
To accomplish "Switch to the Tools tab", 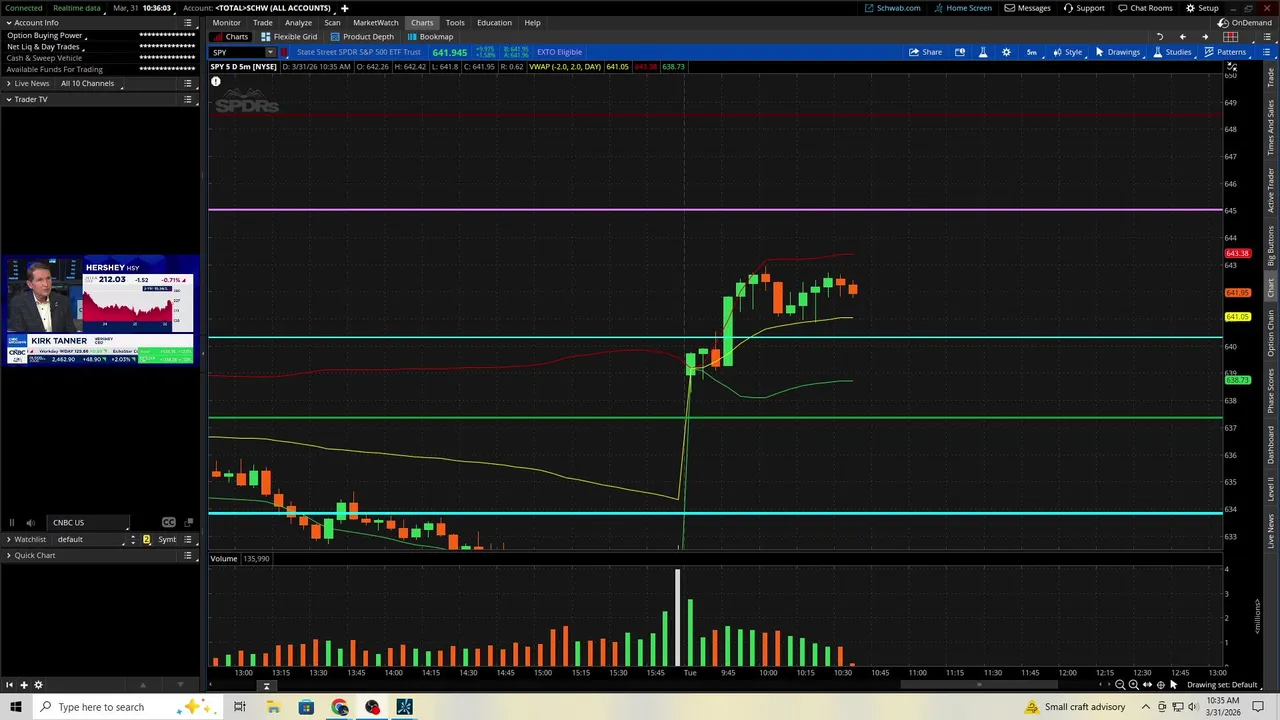I will point(455,22).
